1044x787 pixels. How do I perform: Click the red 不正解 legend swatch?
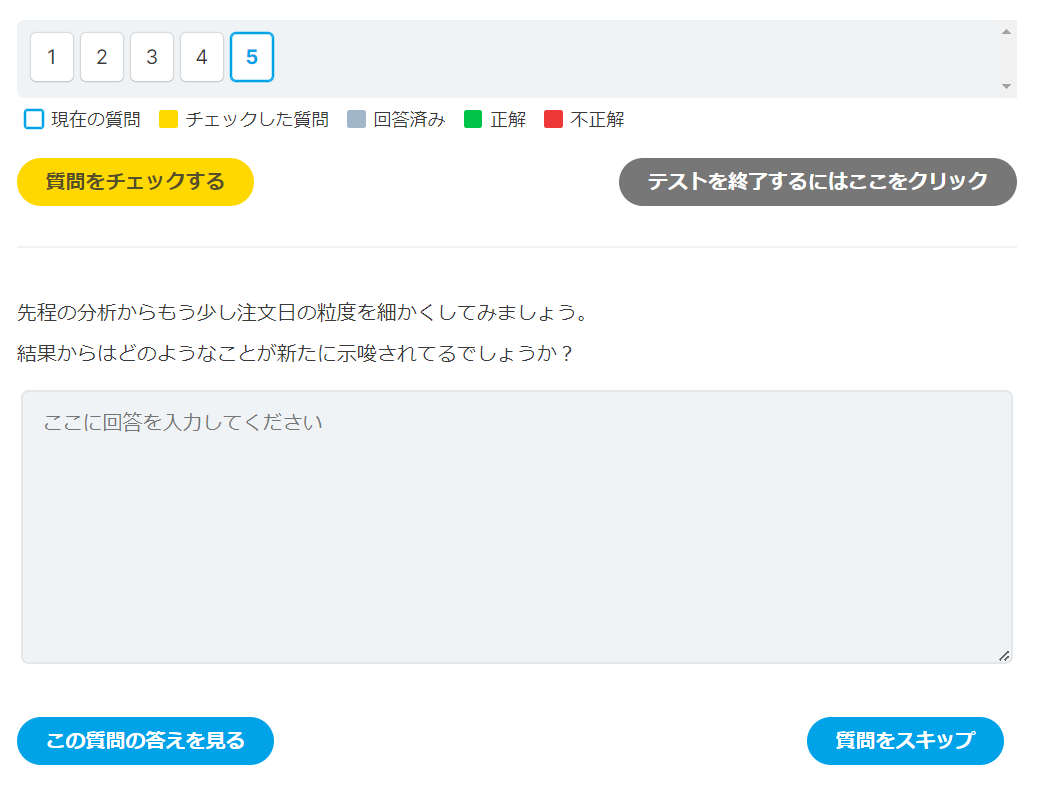point(554,120)
